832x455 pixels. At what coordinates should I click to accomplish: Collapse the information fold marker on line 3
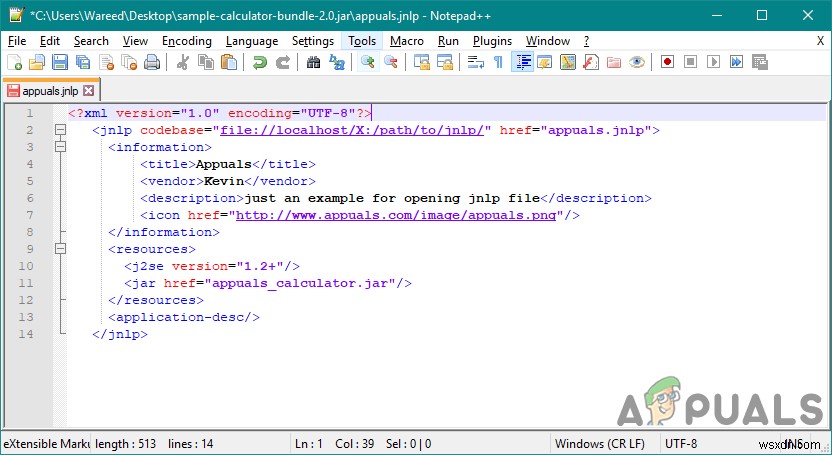pyautogui.click(x=60, y=147)
